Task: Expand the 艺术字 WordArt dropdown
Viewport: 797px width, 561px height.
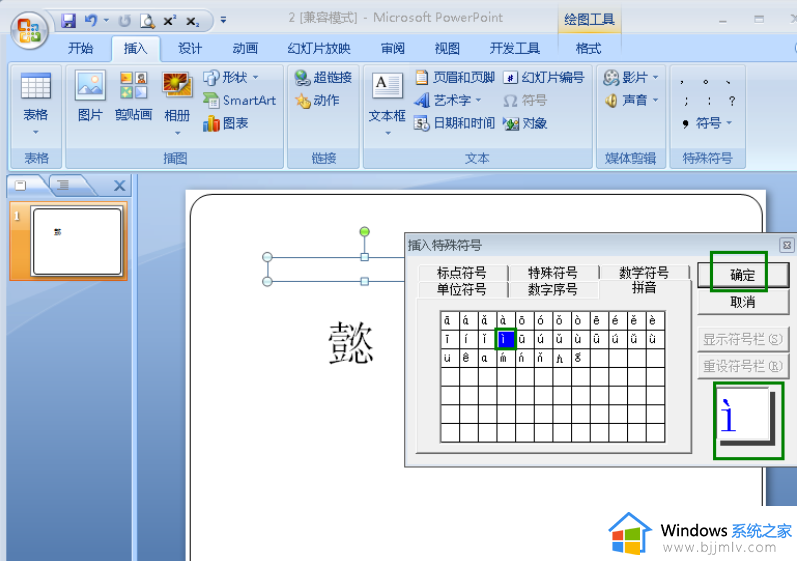Action: coord(478,100)
